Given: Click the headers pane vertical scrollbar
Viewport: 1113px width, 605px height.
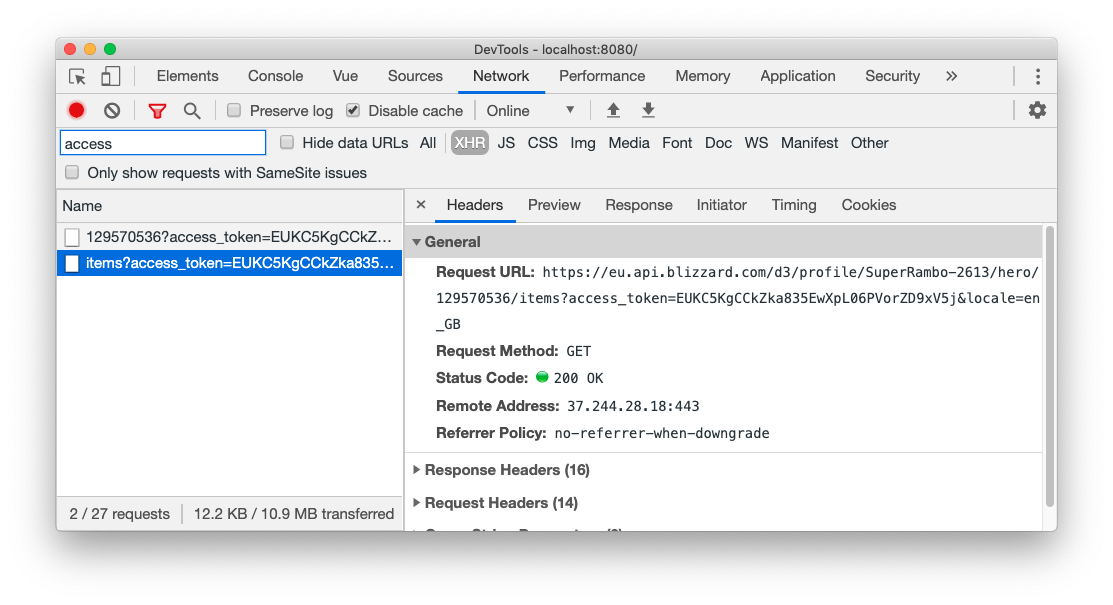Looking at the screenshot, I should pos(1050,366).
